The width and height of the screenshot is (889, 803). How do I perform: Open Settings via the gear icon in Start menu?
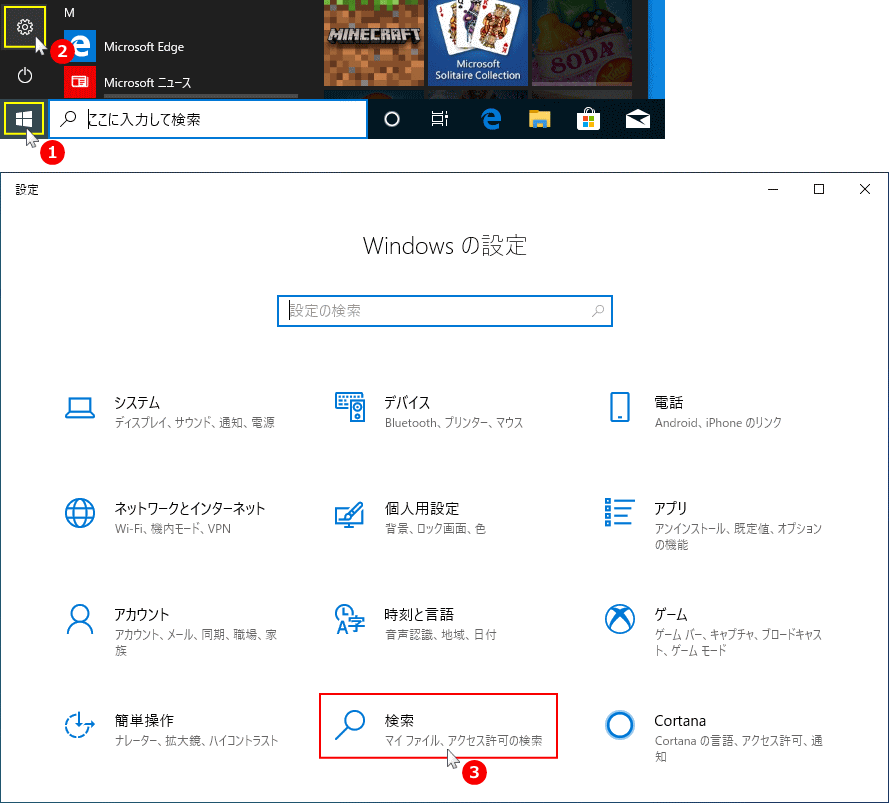pyautogui.click(x=24, y=27)
